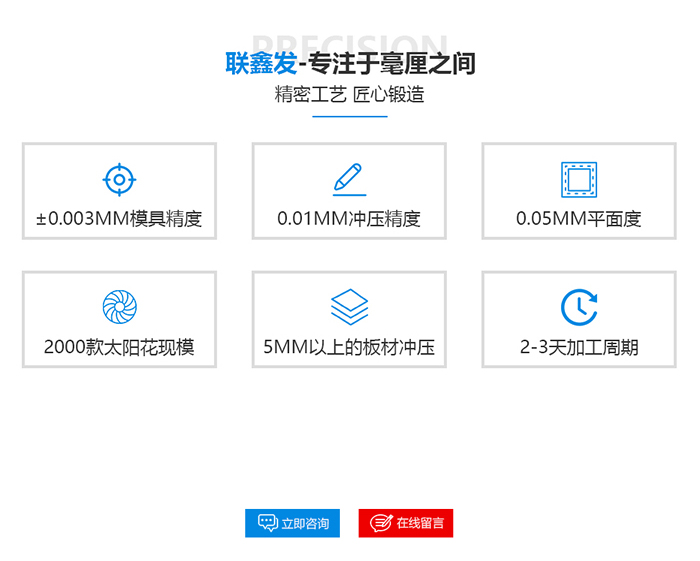The width and height of the screenshot is (700, 561).
Task: Select the 0.05MM平面度 label
Action: pos(579,219)
